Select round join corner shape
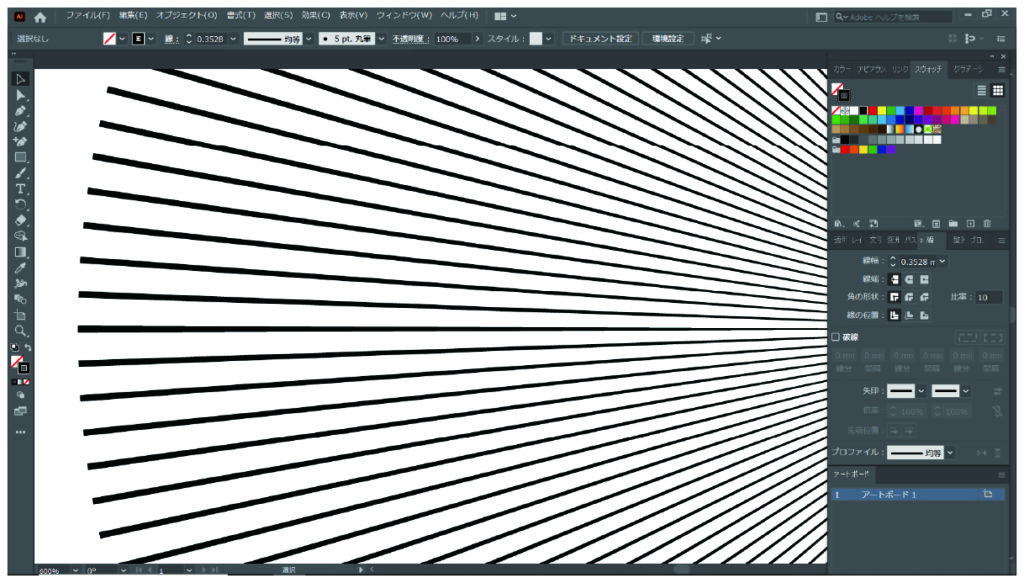 (x=909, y=297)
